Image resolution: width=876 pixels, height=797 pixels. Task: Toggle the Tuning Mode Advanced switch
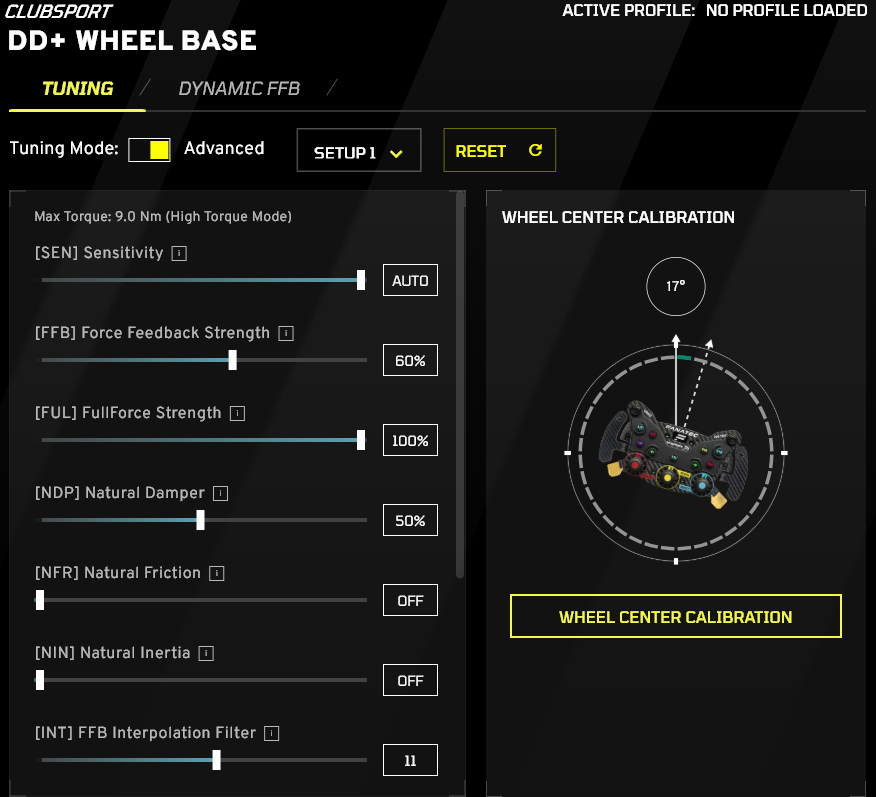pyautogui.click(x=149, y=150)
